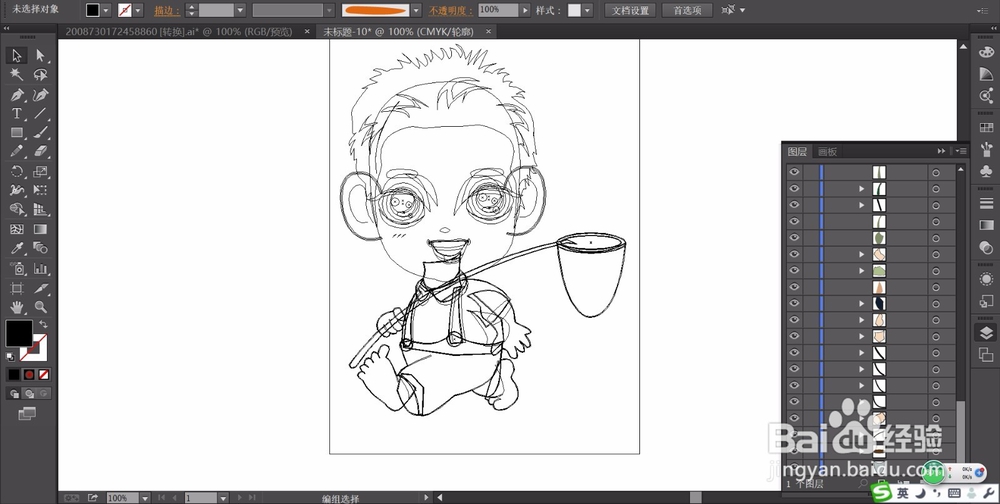Switch to 200873017245886O [转换].ai document tab

pos(179,31)
